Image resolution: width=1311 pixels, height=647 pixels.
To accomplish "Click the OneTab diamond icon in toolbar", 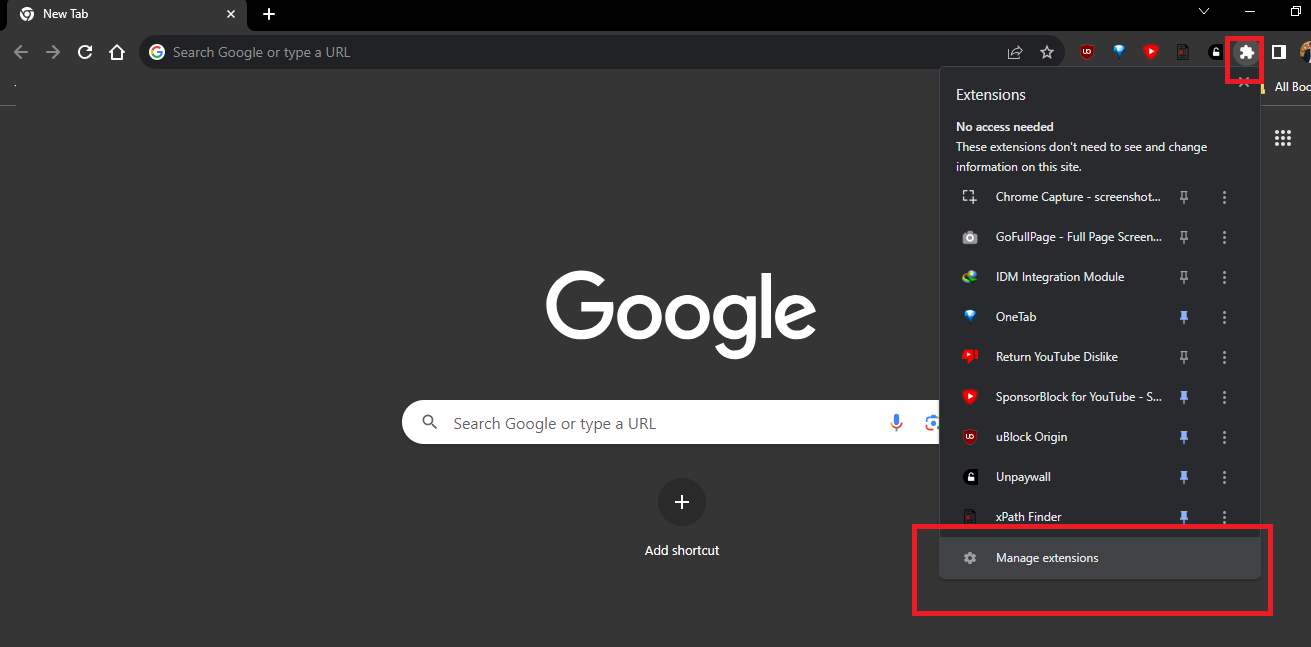I will click(1119, 52).
